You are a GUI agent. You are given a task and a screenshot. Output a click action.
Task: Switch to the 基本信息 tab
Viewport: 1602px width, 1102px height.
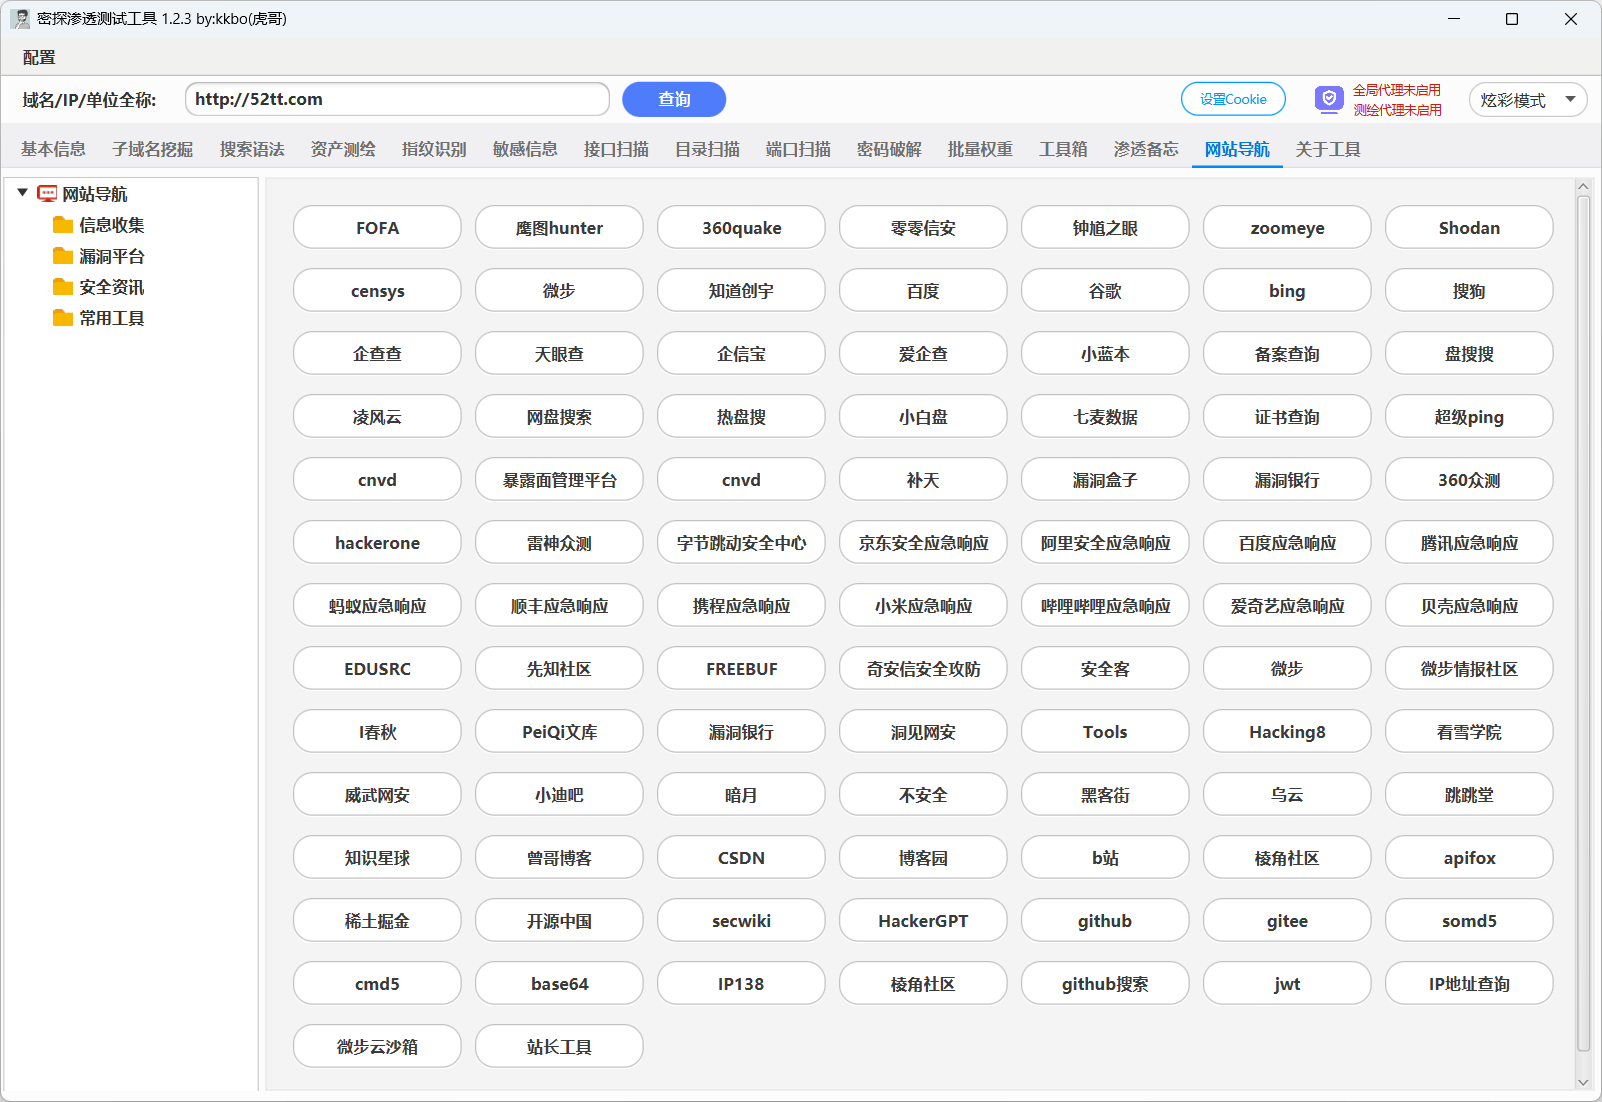tap(53, 149)
